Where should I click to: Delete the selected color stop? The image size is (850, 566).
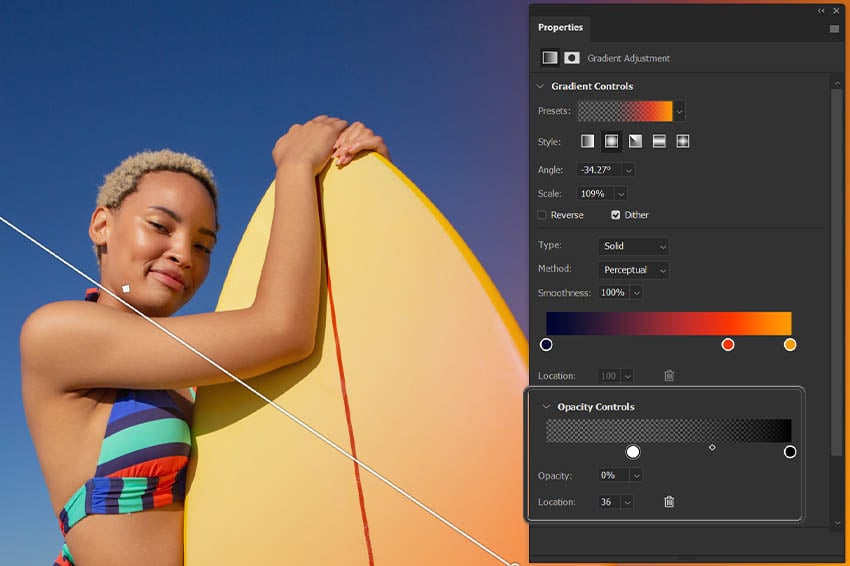tap(669, 375)
